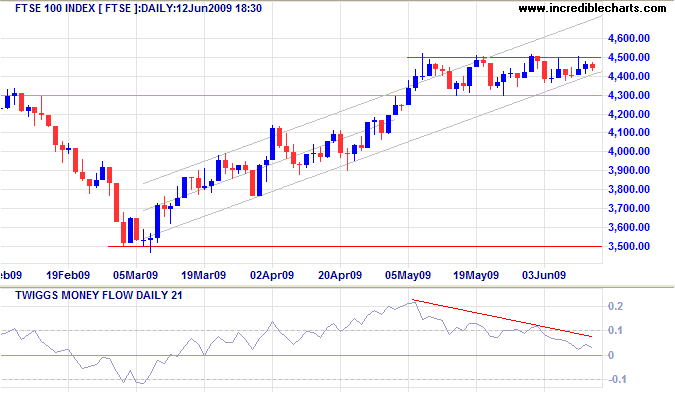Click the TWIGGS MONEY FLOW DAILY 21 title
Viewport: 675px width, 395px height.
(x=99, y=295)
